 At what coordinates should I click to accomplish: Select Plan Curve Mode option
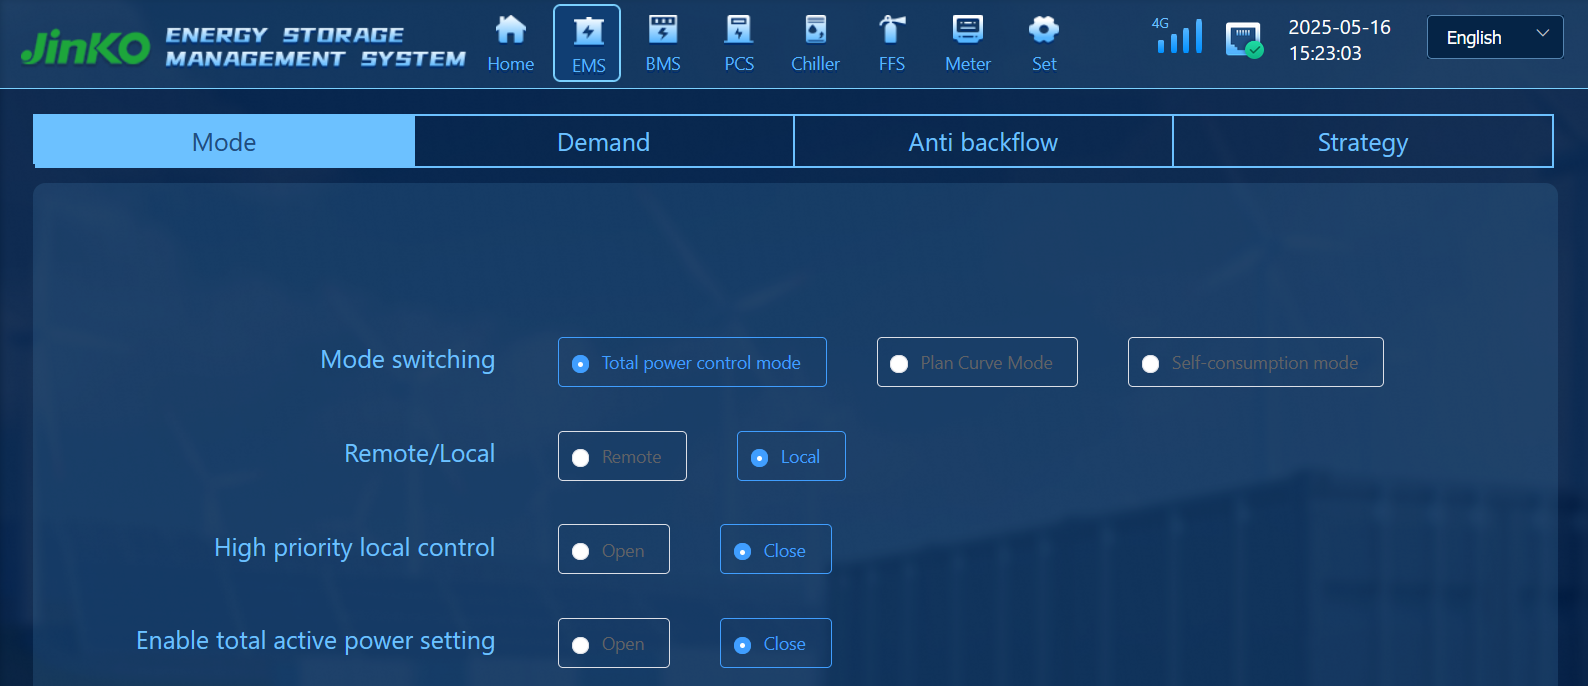[977, 363]
